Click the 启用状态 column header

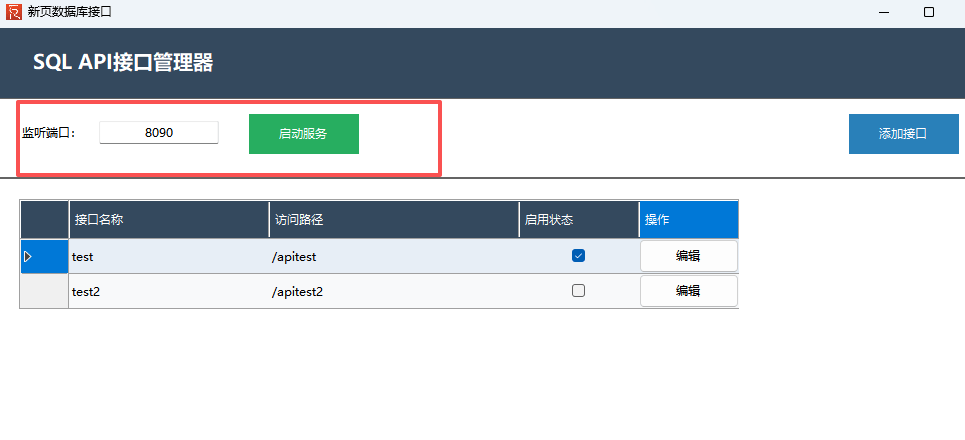pyautogui.click(x=578, y=220)
